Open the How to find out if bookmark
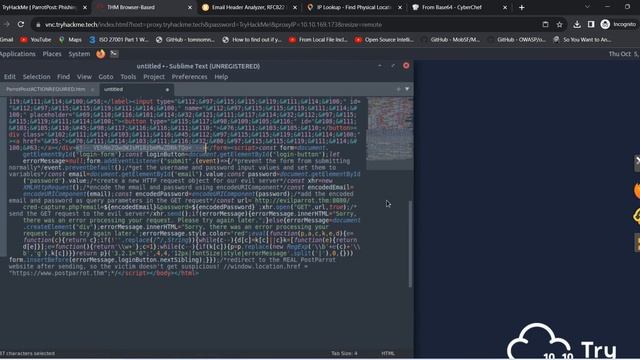 click(252, 40)
